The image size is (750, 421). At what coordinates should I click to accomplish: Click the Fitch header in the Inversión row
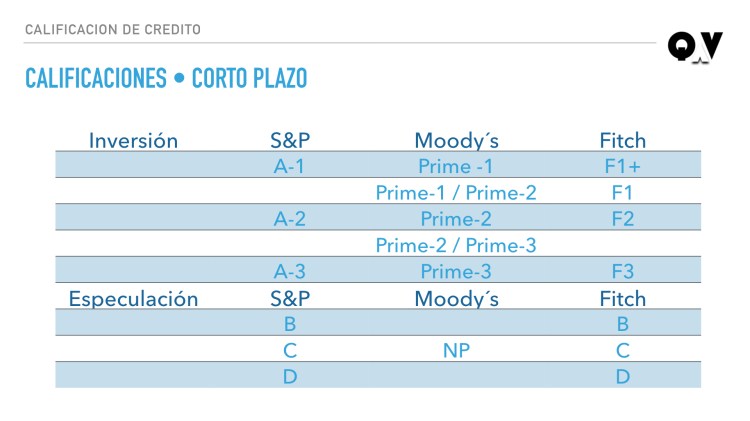622,141
